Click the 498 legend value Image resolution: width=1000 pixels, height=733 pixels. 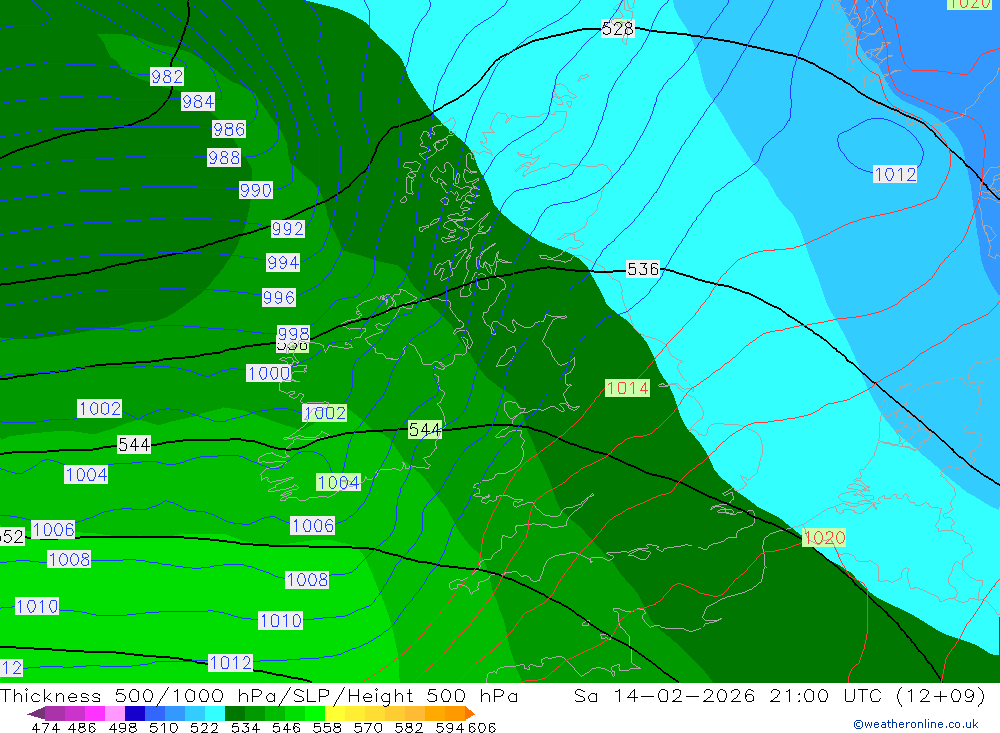click(x=121, y=727)
